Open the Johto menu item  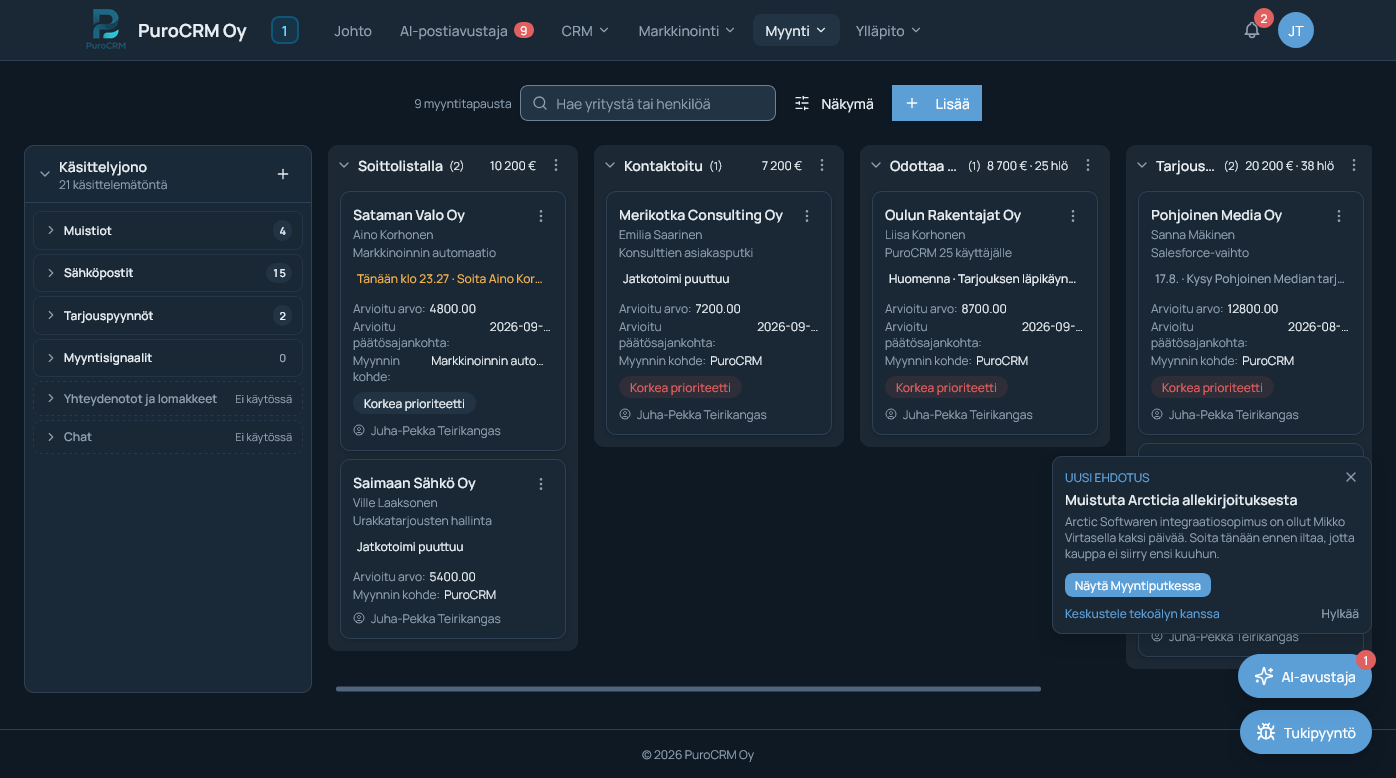point(353,30)
